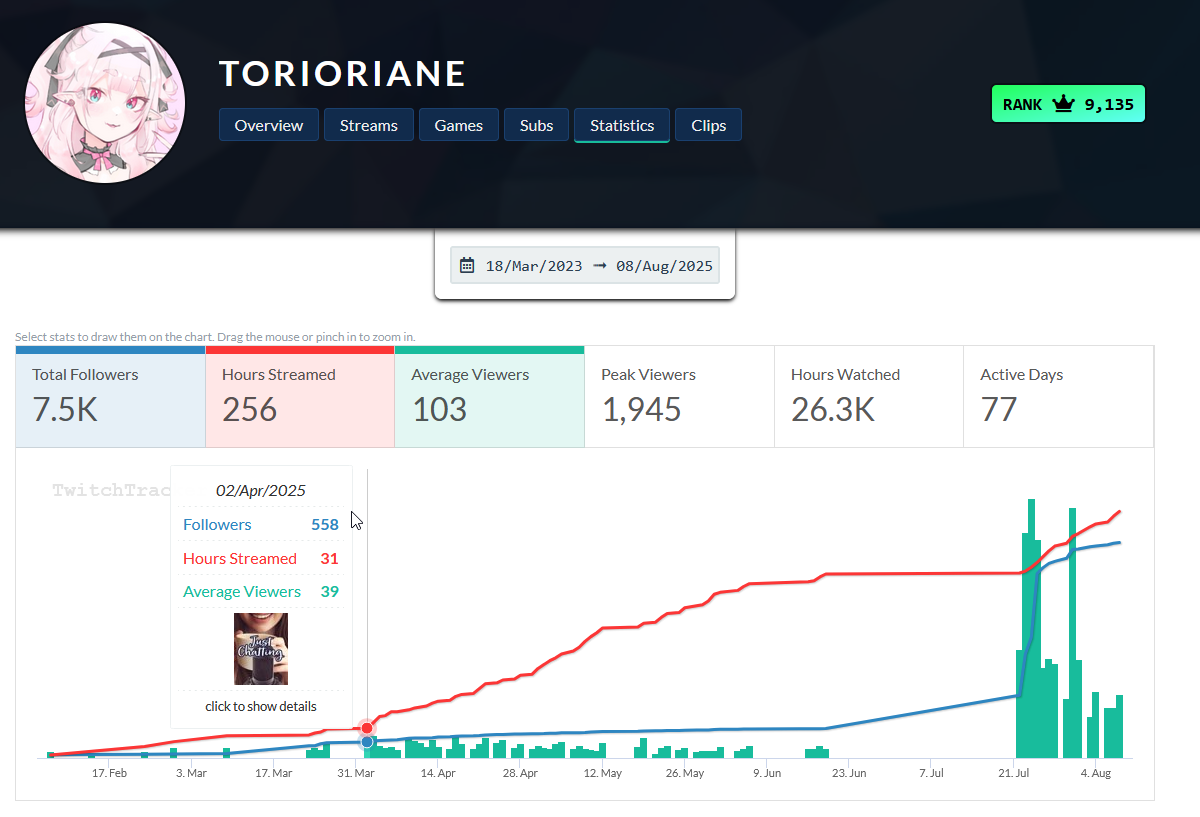The height and width of the screenshot is (817, 1200).
Task: Click the '23. Jun' axis label
Action: [x=850, y=773]
